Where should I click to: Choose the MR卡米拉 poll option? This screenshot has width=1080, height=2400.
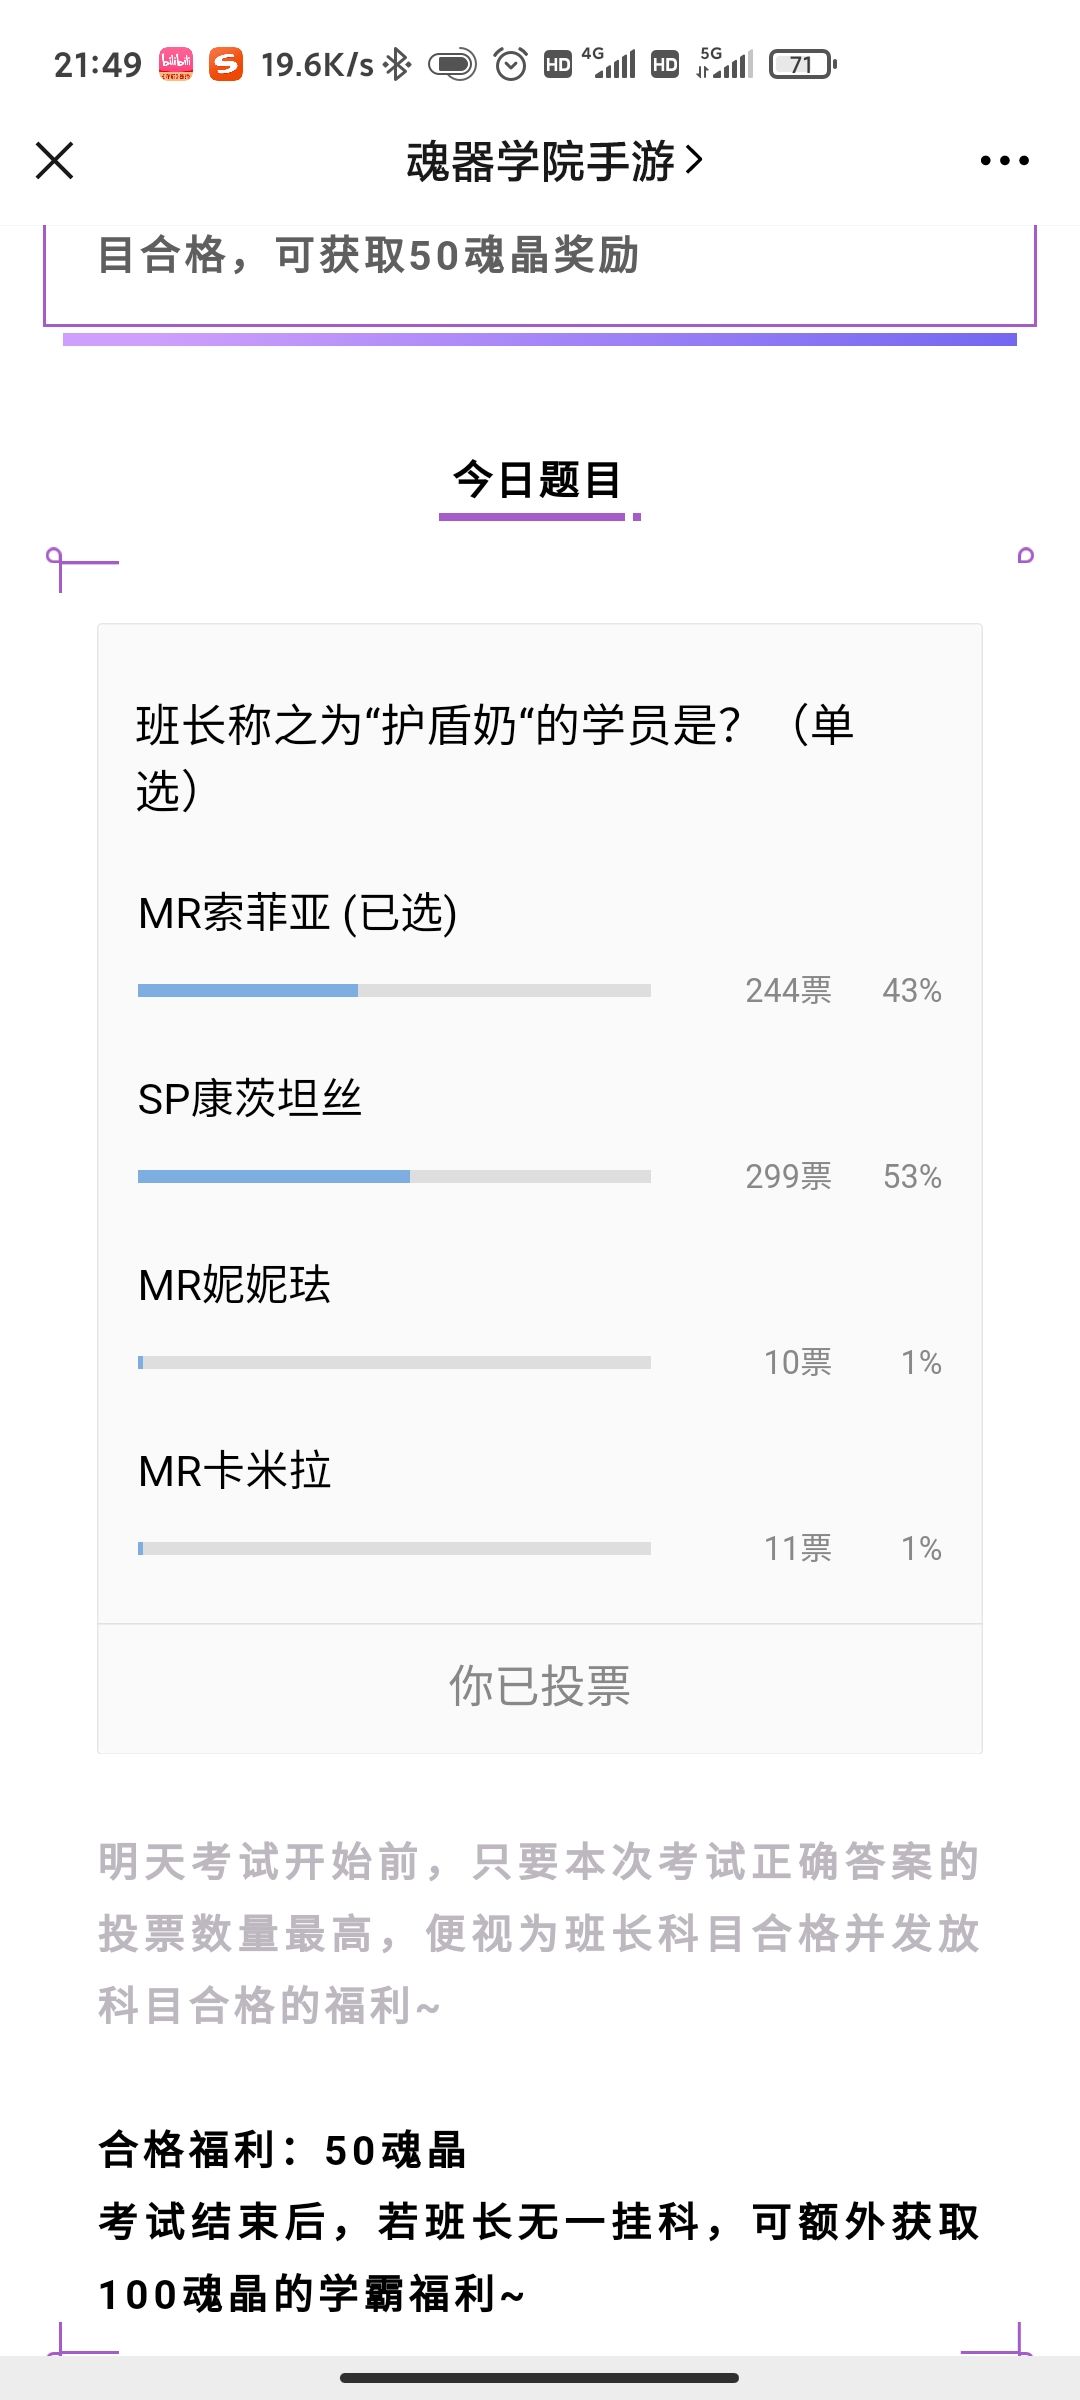tap(234, 1471)
